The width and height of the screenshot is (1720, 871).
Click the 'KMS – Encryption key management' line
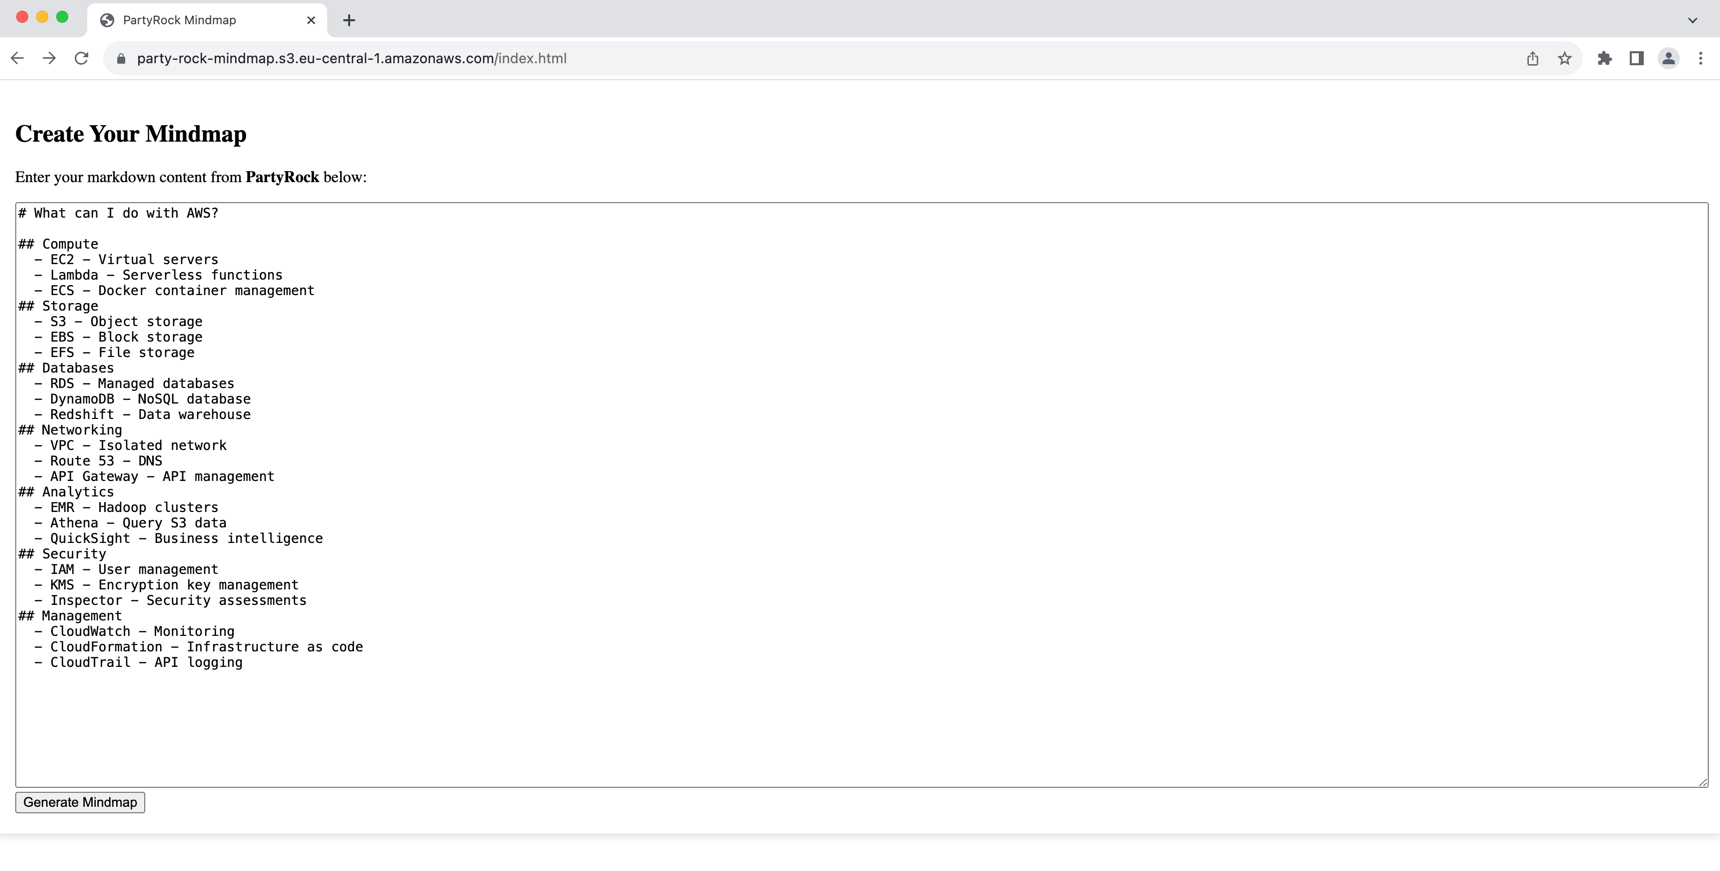pyautogui.click(x=166, y=585)
